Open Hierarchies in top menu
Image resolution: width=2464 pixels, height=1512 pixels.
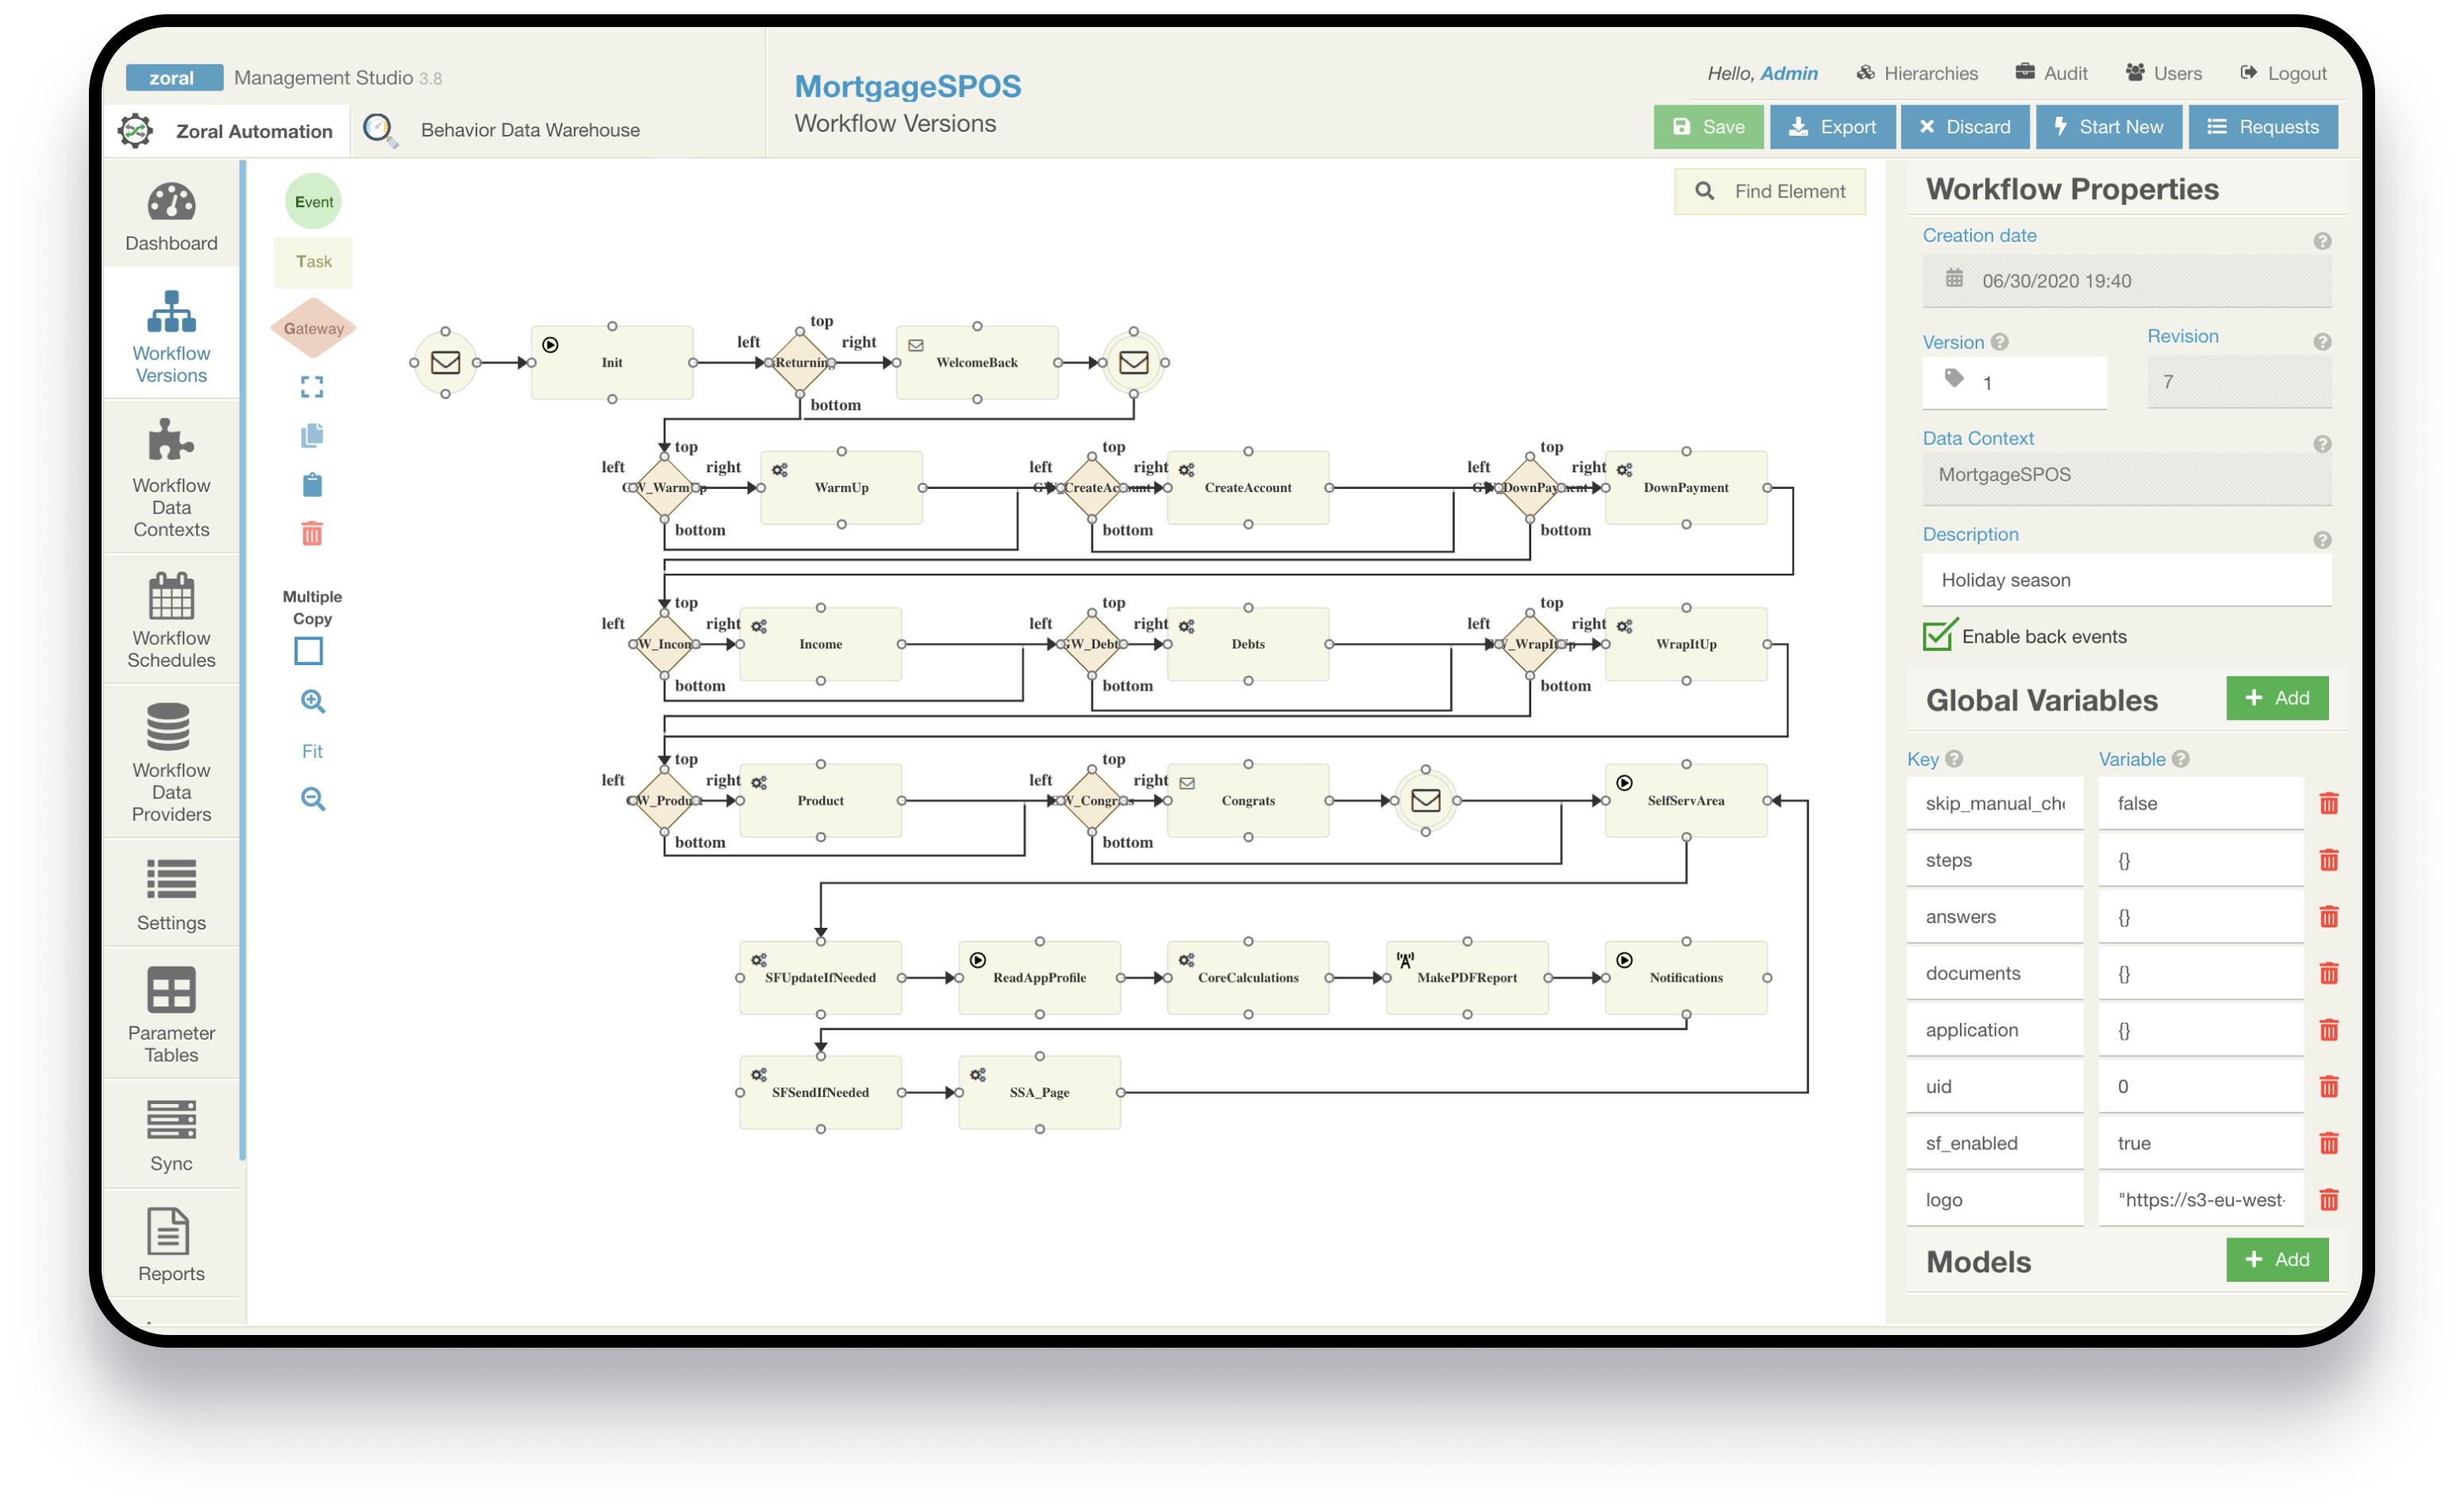[x=1917, y=73]
